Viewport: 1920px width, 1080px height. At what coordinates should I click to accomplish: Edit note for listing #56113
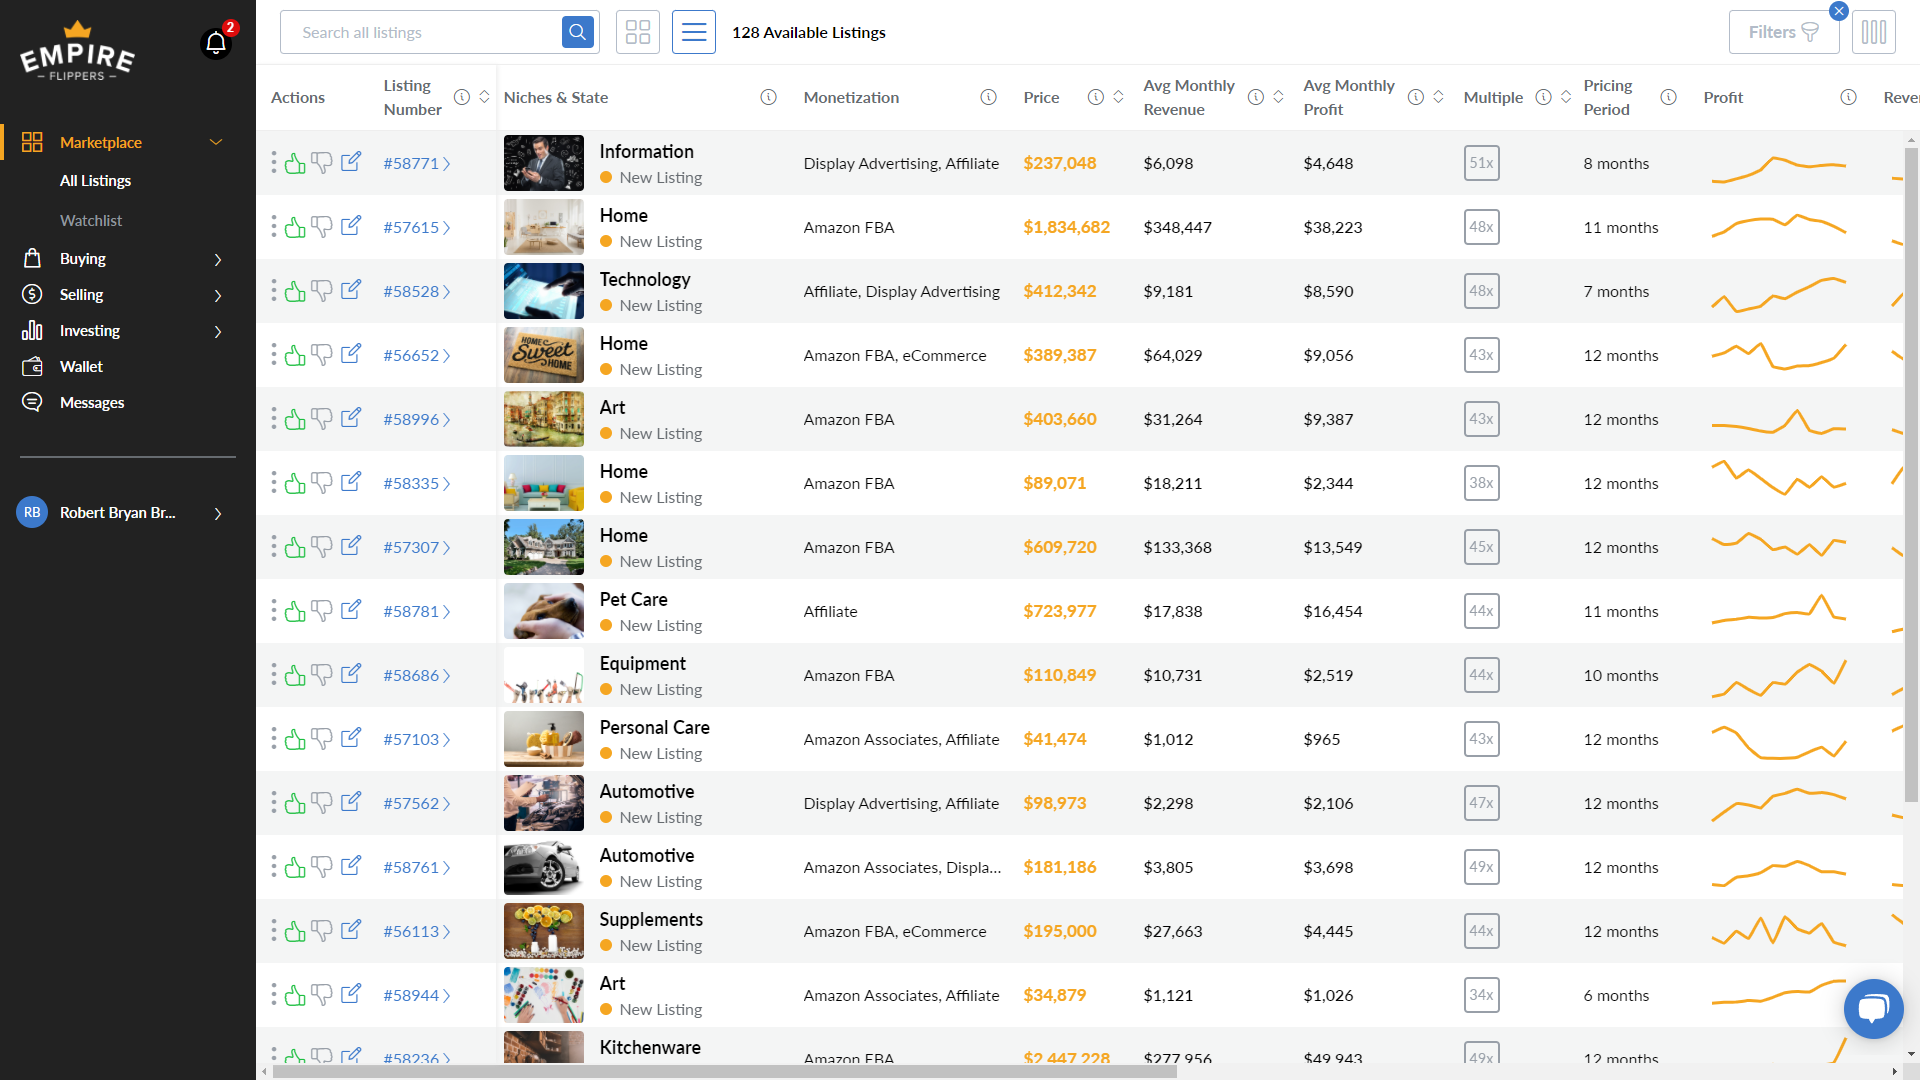click(351, 930)
